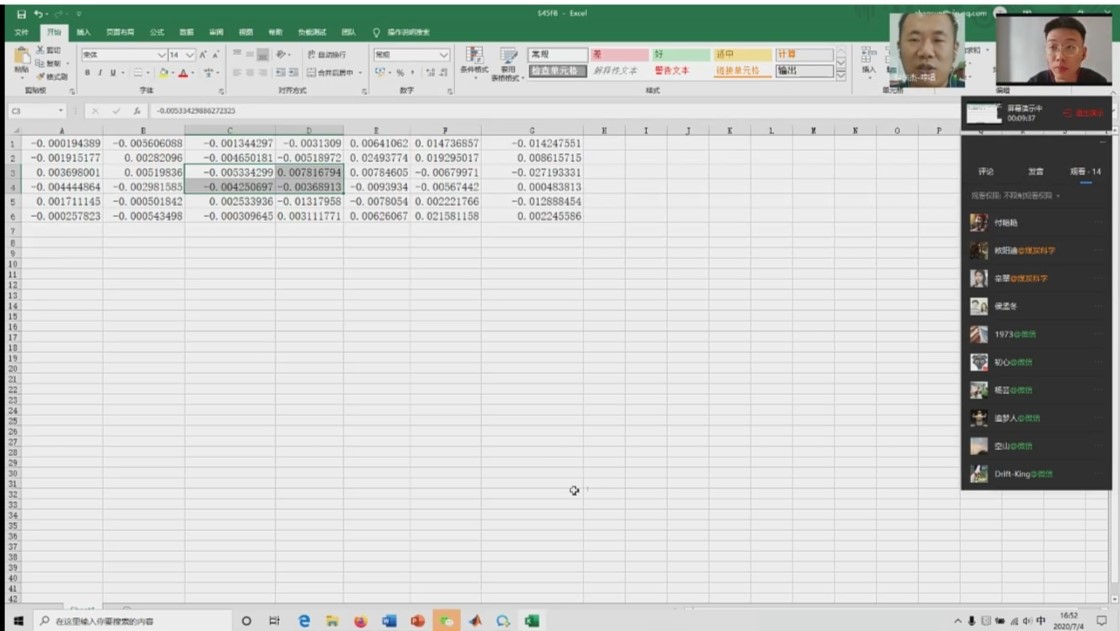Undo the last action in Excel

(38, 14)
